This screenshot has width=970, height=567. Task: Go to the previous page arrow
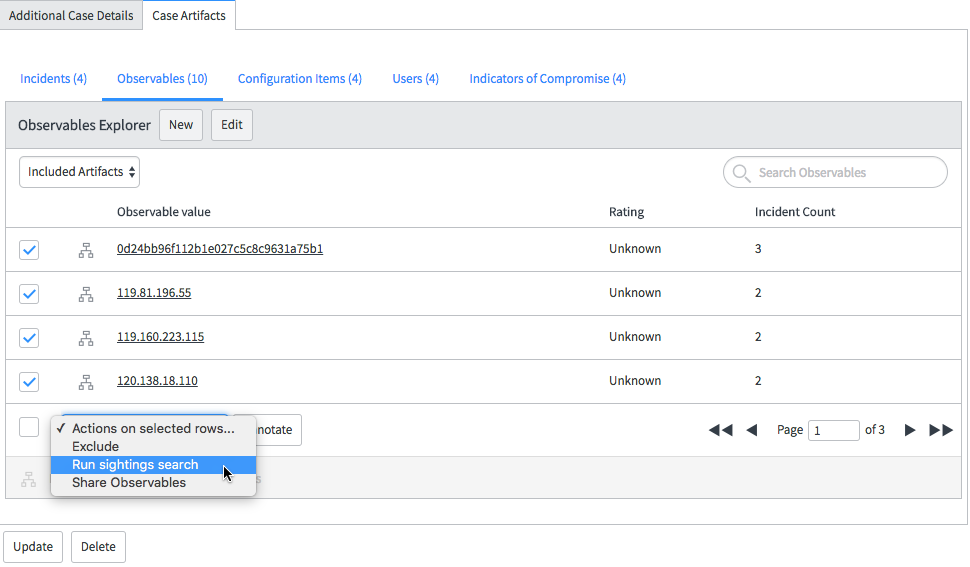[x=752, y=430]
